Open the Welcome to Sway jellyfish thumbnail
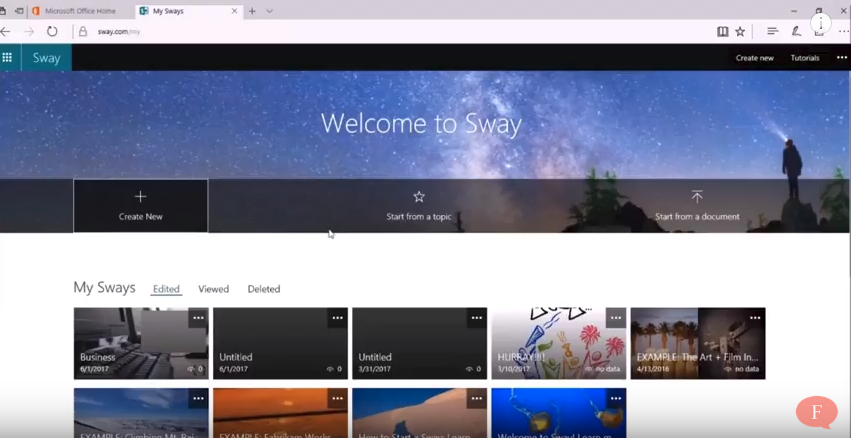Image resolution: width=851 pixels, height=438 pixels. [558, 413]
